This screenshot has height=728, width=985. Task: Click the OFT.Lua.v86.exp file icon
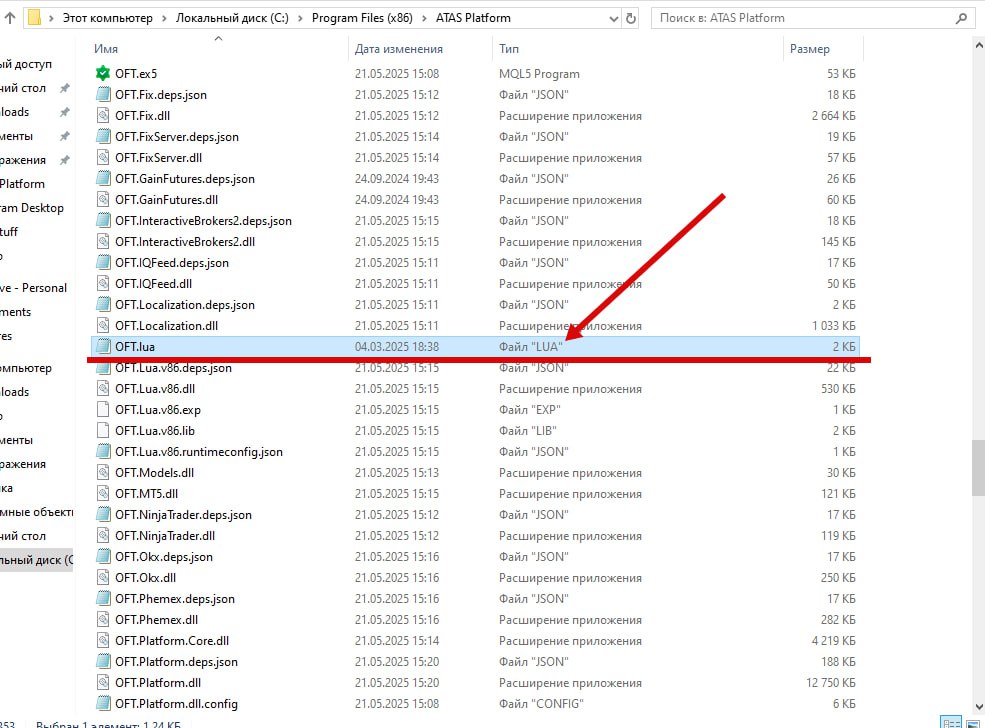click(x=103, y=410)
